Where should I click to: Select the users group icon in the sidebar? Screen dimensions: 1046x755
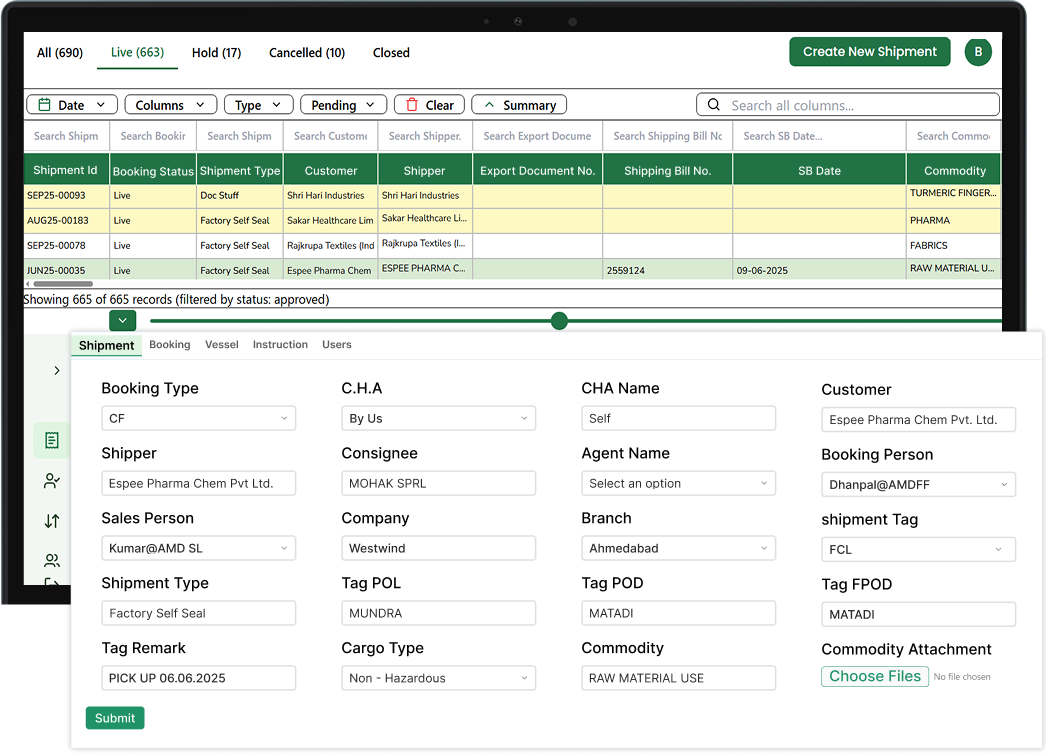[x=52, y=560]
